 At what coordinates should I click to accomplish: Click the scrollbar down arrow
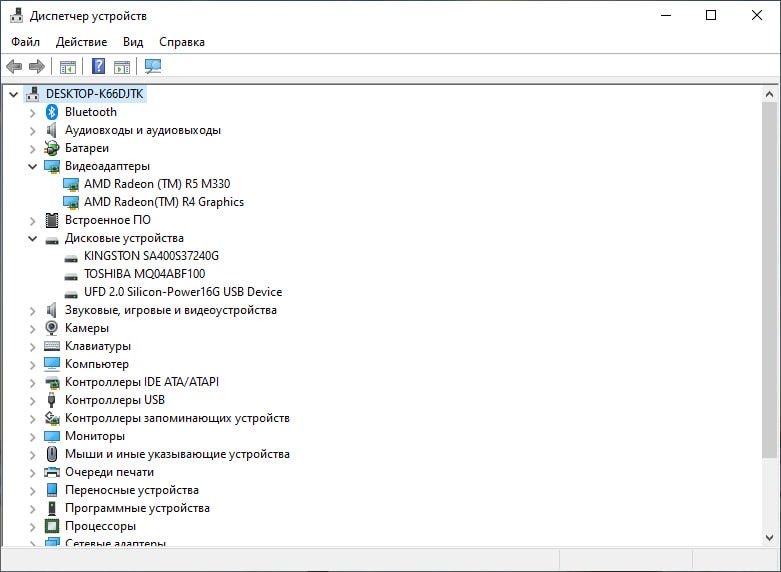pyautogui.click(x=769, y=538)
